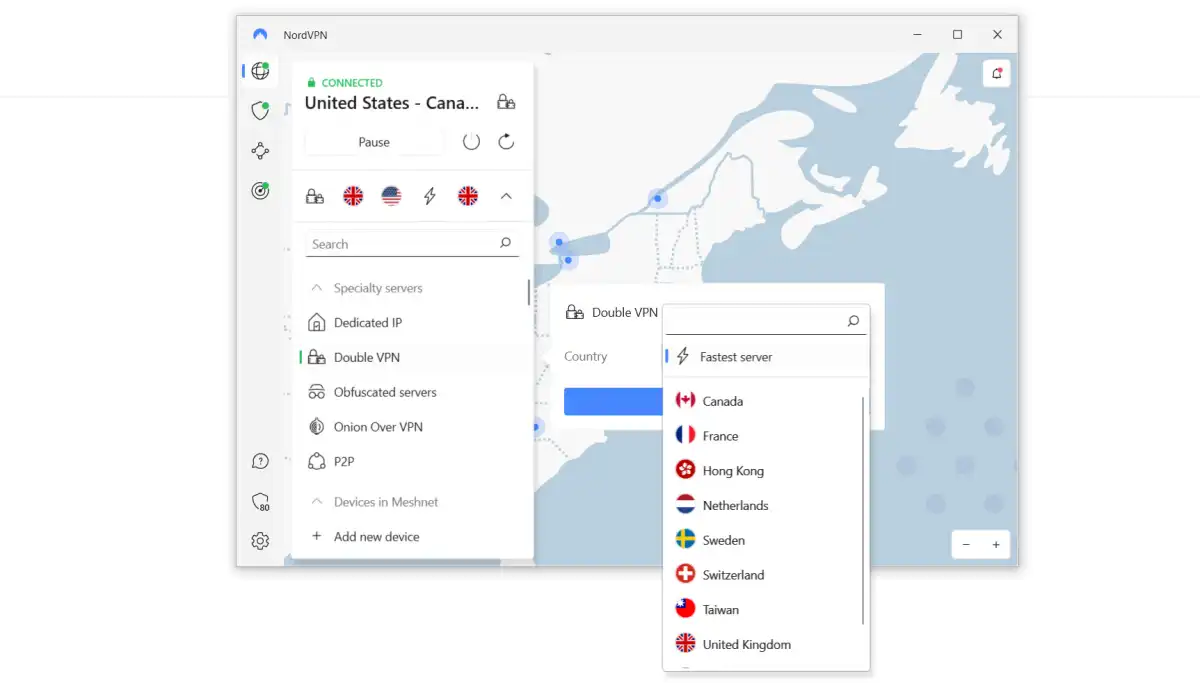Click the reconnect refresh icon
This screenshot has height=683, width=1200.
[506, 142]
